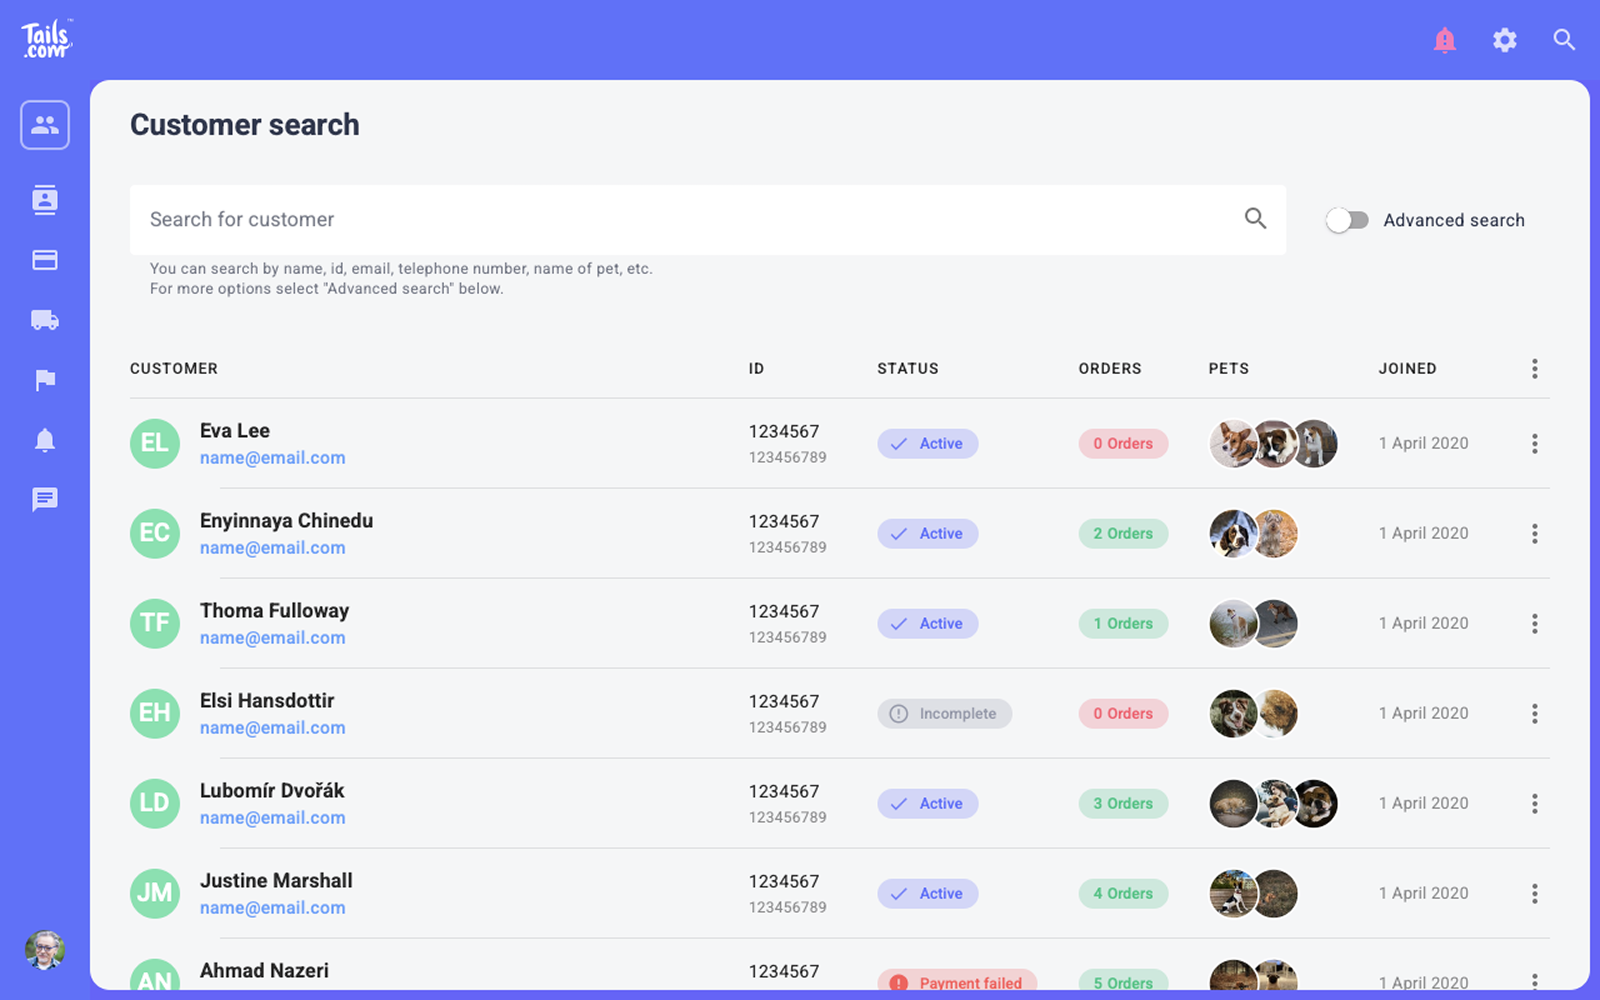Open the row menu for Elsi Hansdottir
This screenshot has width=1600, height=1000.
point(1534,714)
